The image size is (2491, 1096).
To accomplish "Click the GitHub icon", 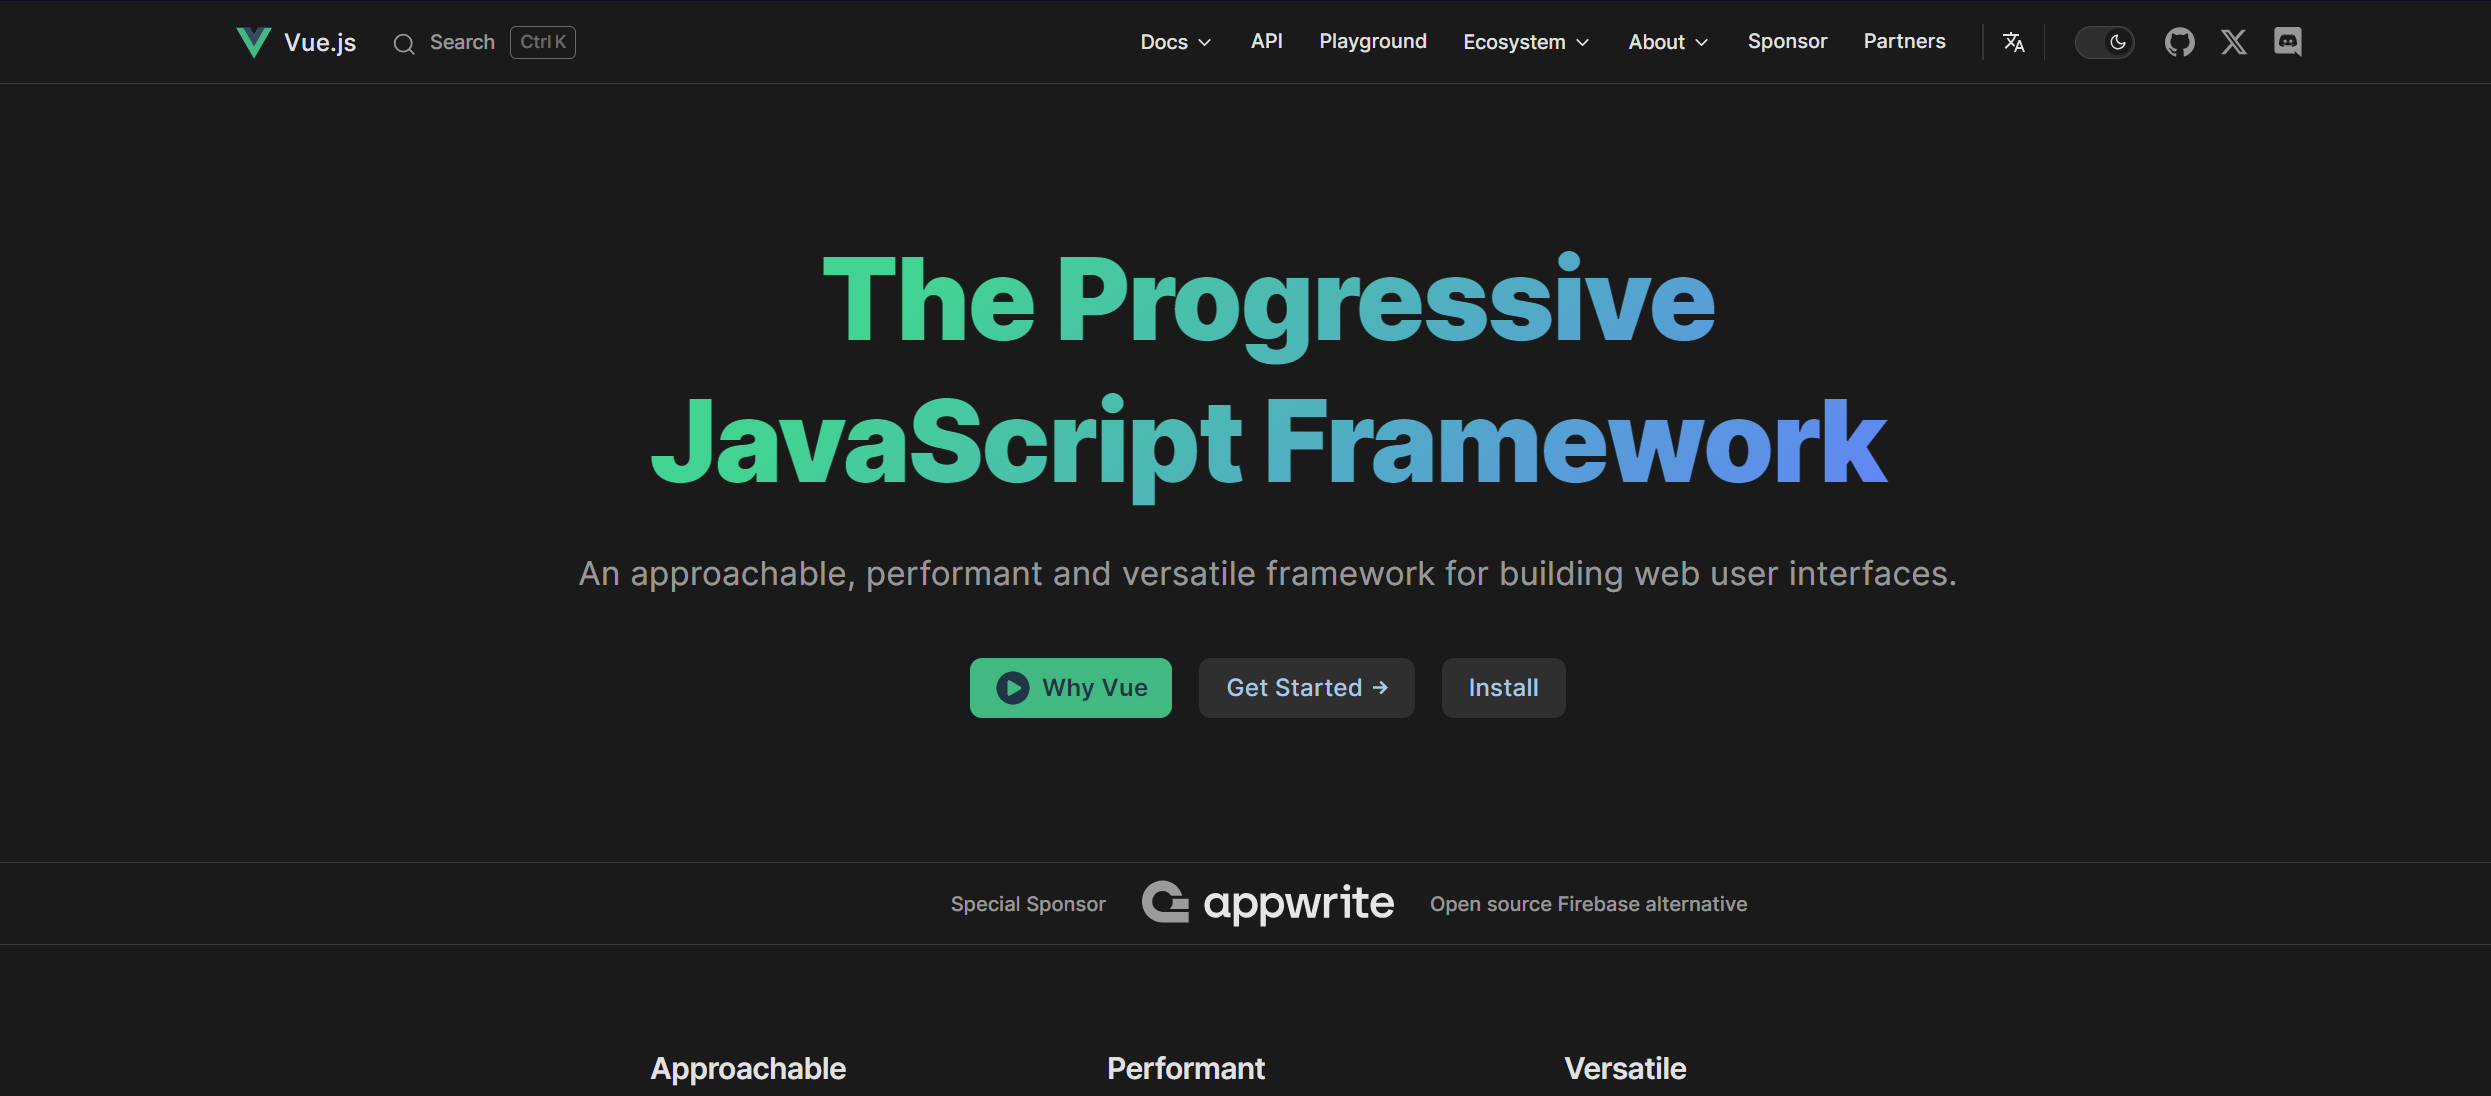I will (x=2178, y=41).
